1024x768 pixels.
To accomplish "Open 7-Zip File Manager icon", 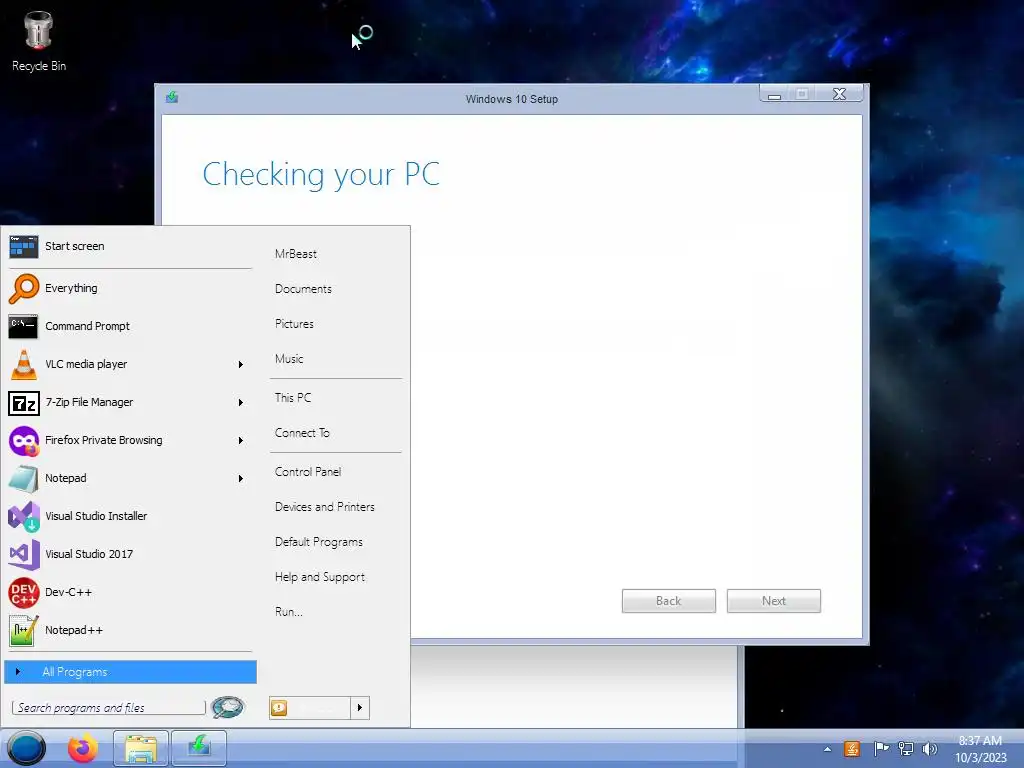I will pyautogui.click(x=24, y=403).
